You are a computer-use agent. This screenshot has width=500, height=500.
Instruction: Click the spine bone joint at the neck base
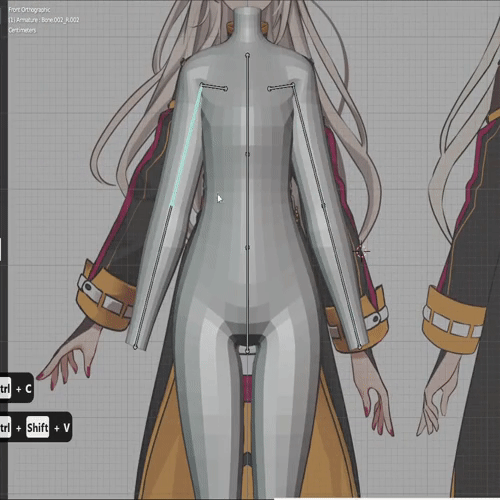pyautogui.click(x=247, y=55)
